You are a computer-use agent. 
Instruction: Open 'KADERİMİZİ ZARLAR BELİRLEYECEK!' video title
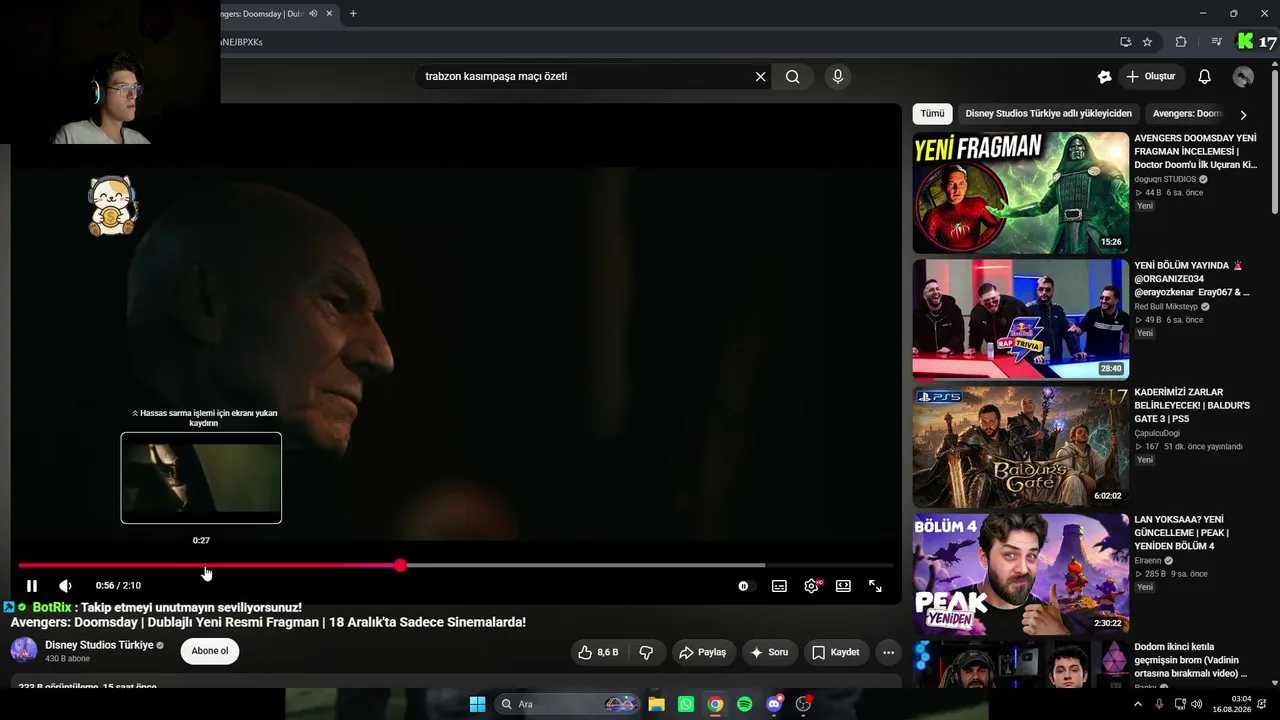1192,406
